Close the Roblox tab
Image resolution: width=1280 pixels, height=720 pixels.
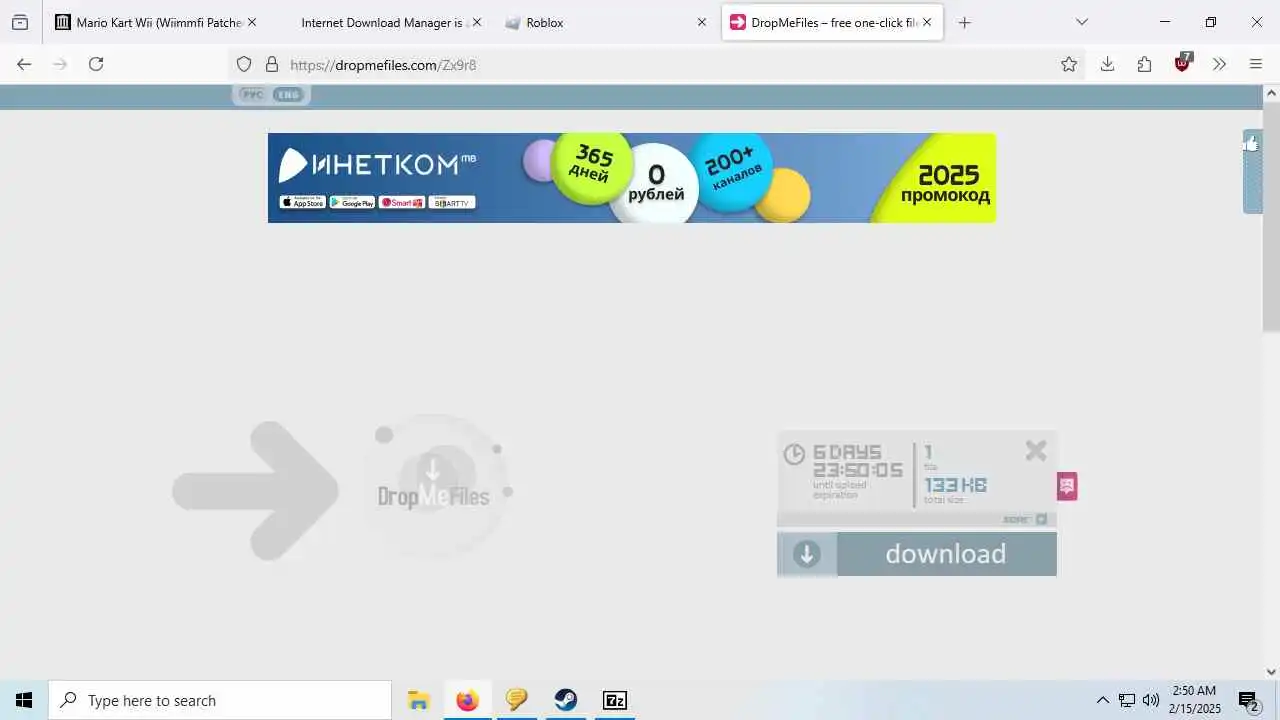(x=701, y=22)
